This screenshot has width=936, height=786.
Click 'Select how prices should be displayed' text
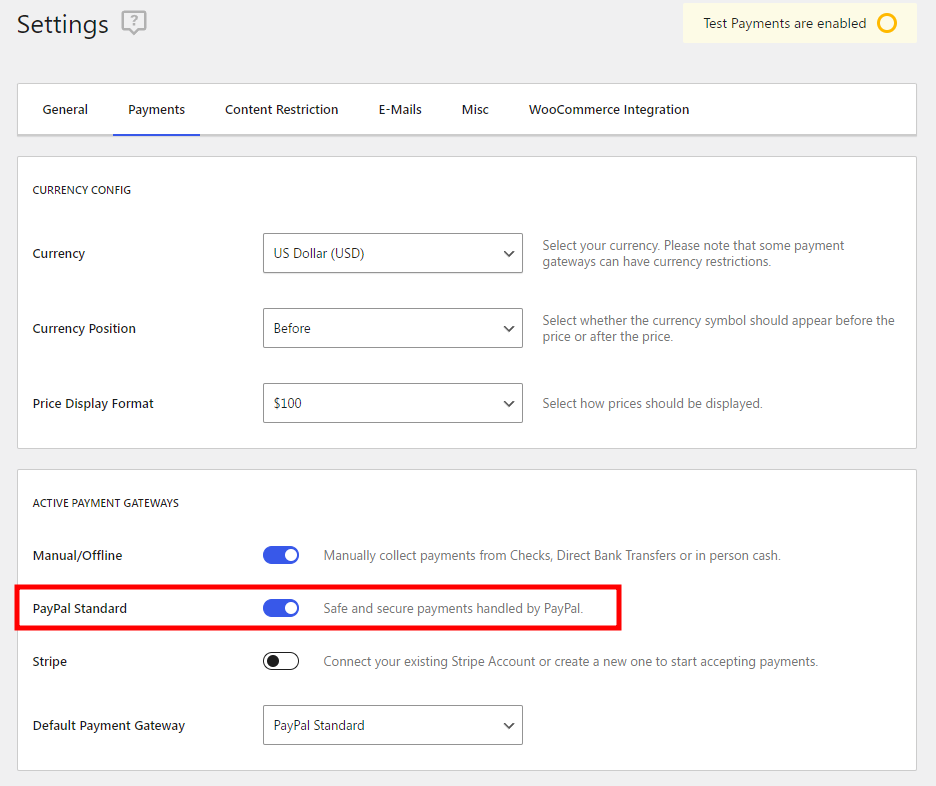pos(652,403)
